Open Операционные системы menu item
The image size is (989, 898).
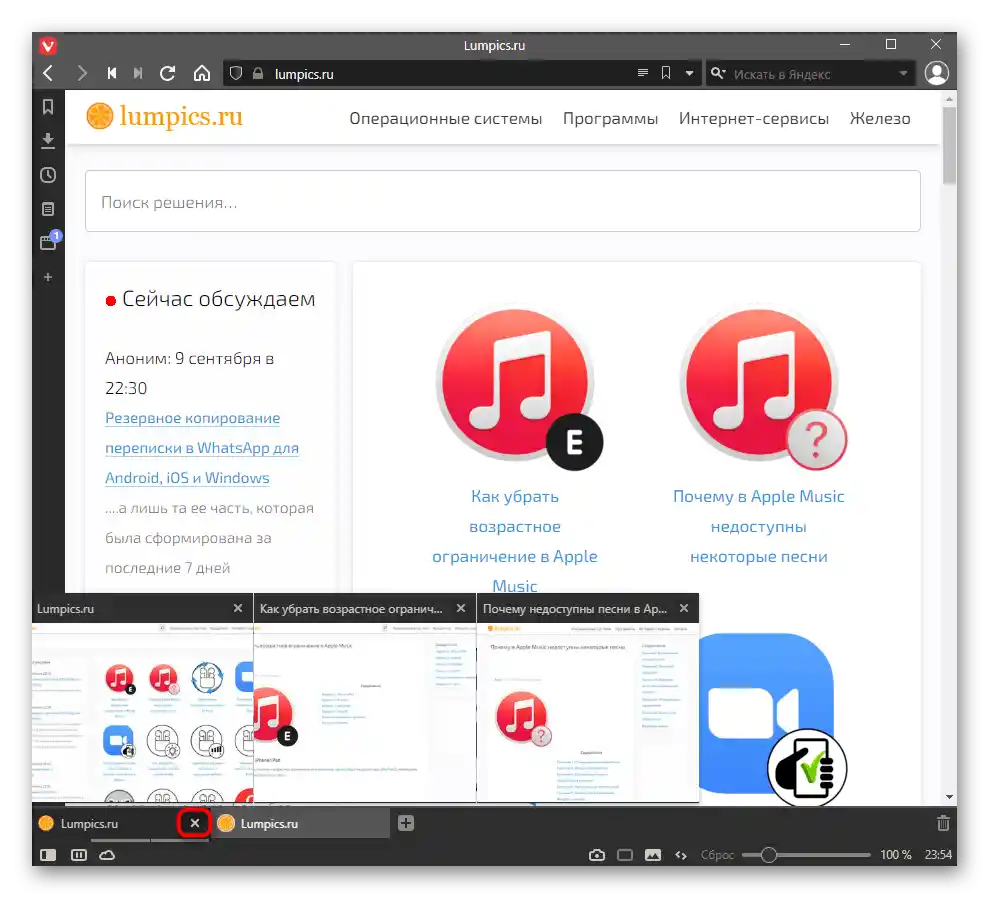[x=445, y=119]
